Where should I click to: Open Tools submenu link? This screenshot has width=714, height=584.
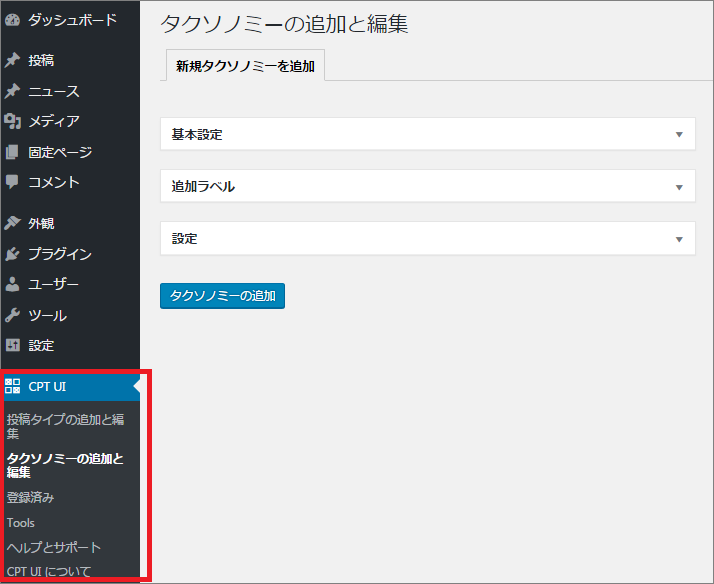(20, 523)
